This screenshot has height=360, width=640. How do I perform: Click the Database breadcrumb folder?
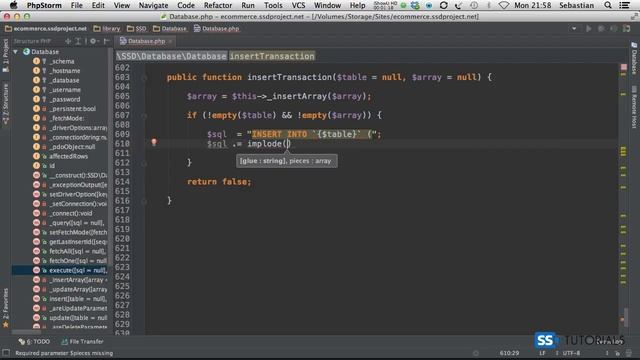[x=170, y=29]
